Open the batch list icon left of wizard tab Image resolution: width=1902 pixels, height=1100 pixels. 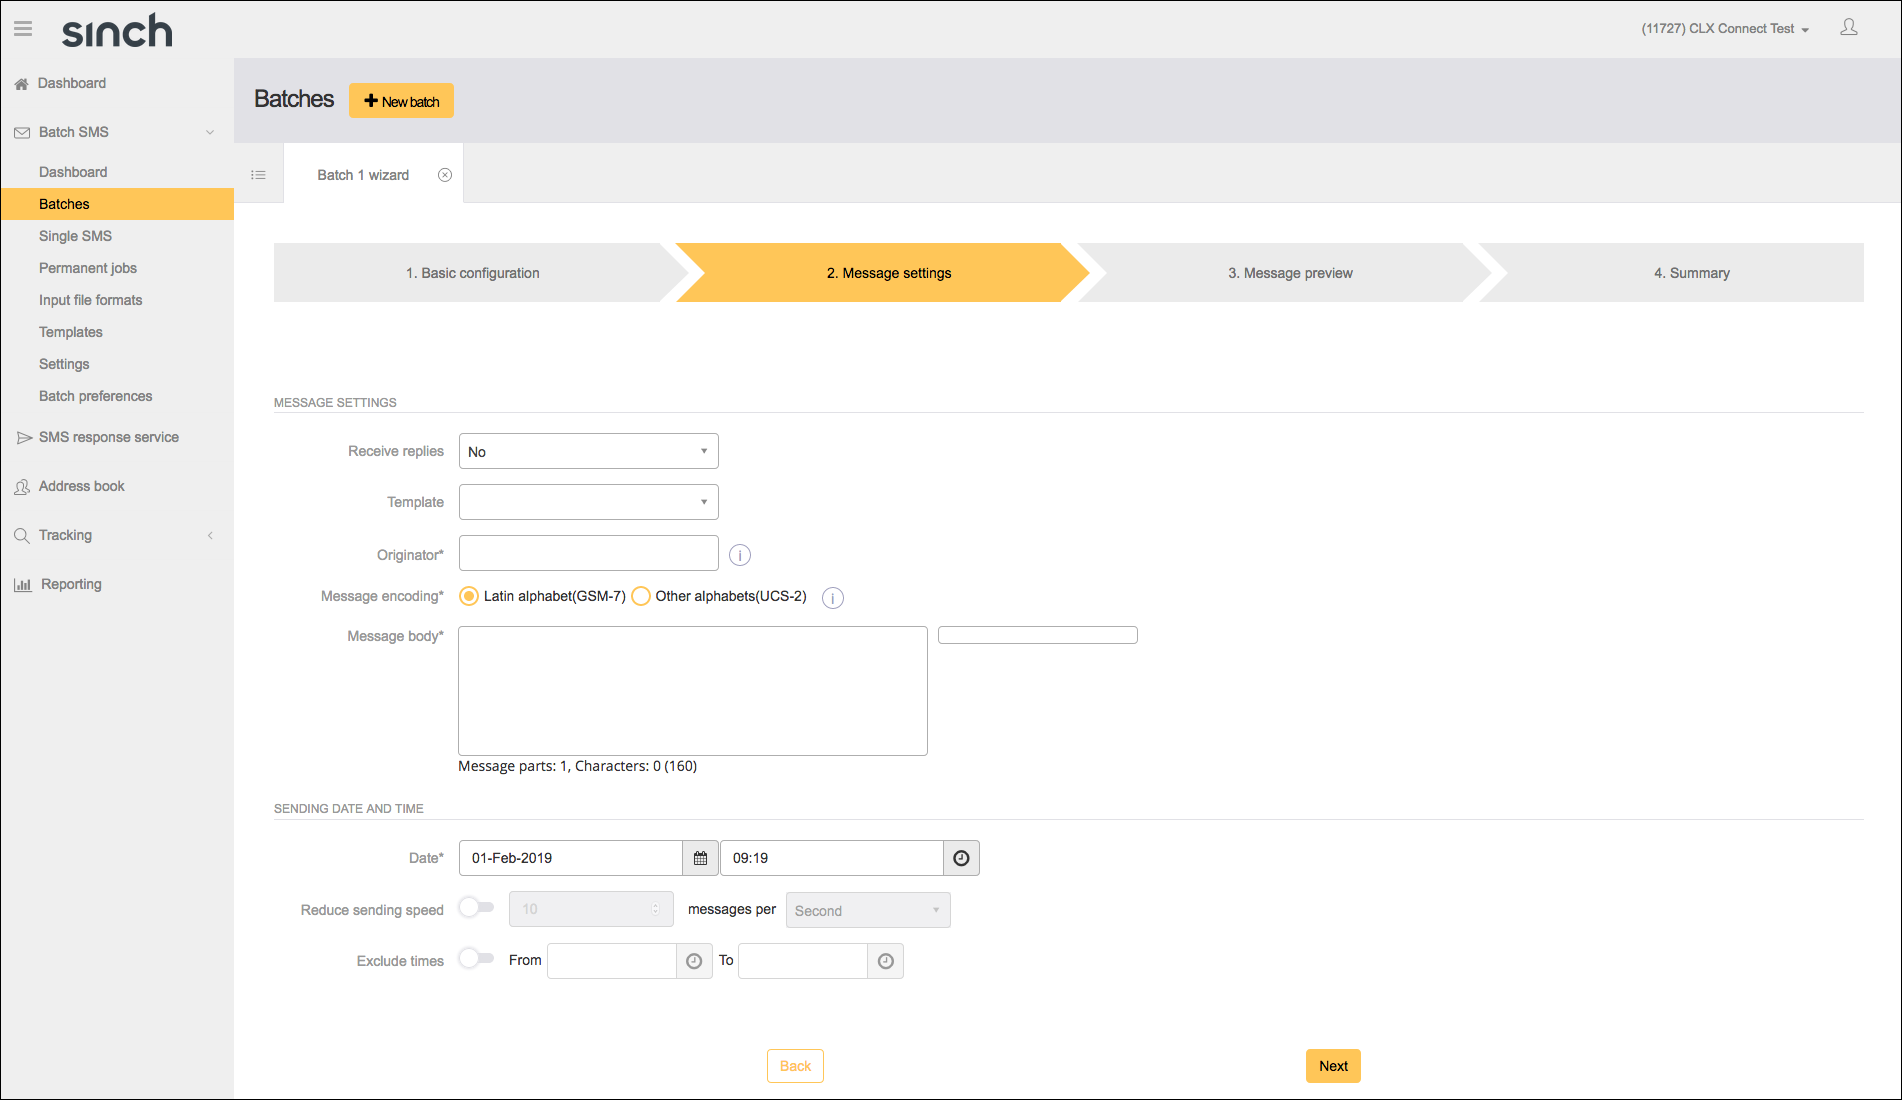pos(258,174)
